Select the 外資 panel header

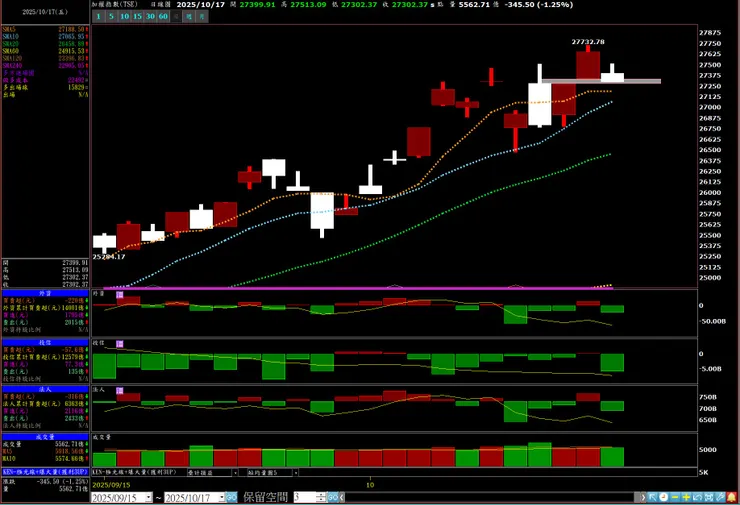[x=45, y=294]
